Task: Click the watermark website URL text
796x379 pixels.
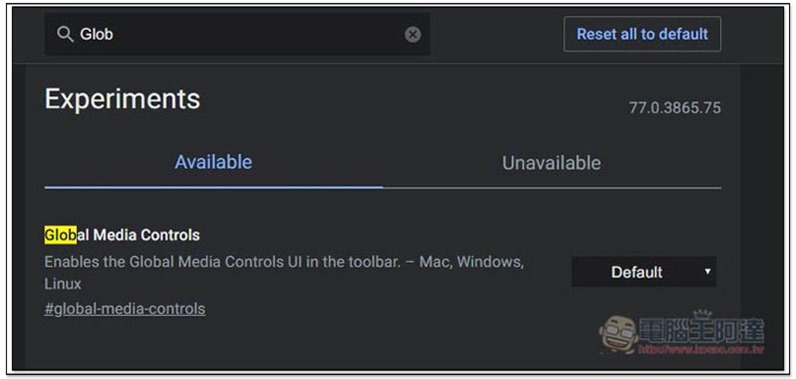Action: click(x=702, y=350)
